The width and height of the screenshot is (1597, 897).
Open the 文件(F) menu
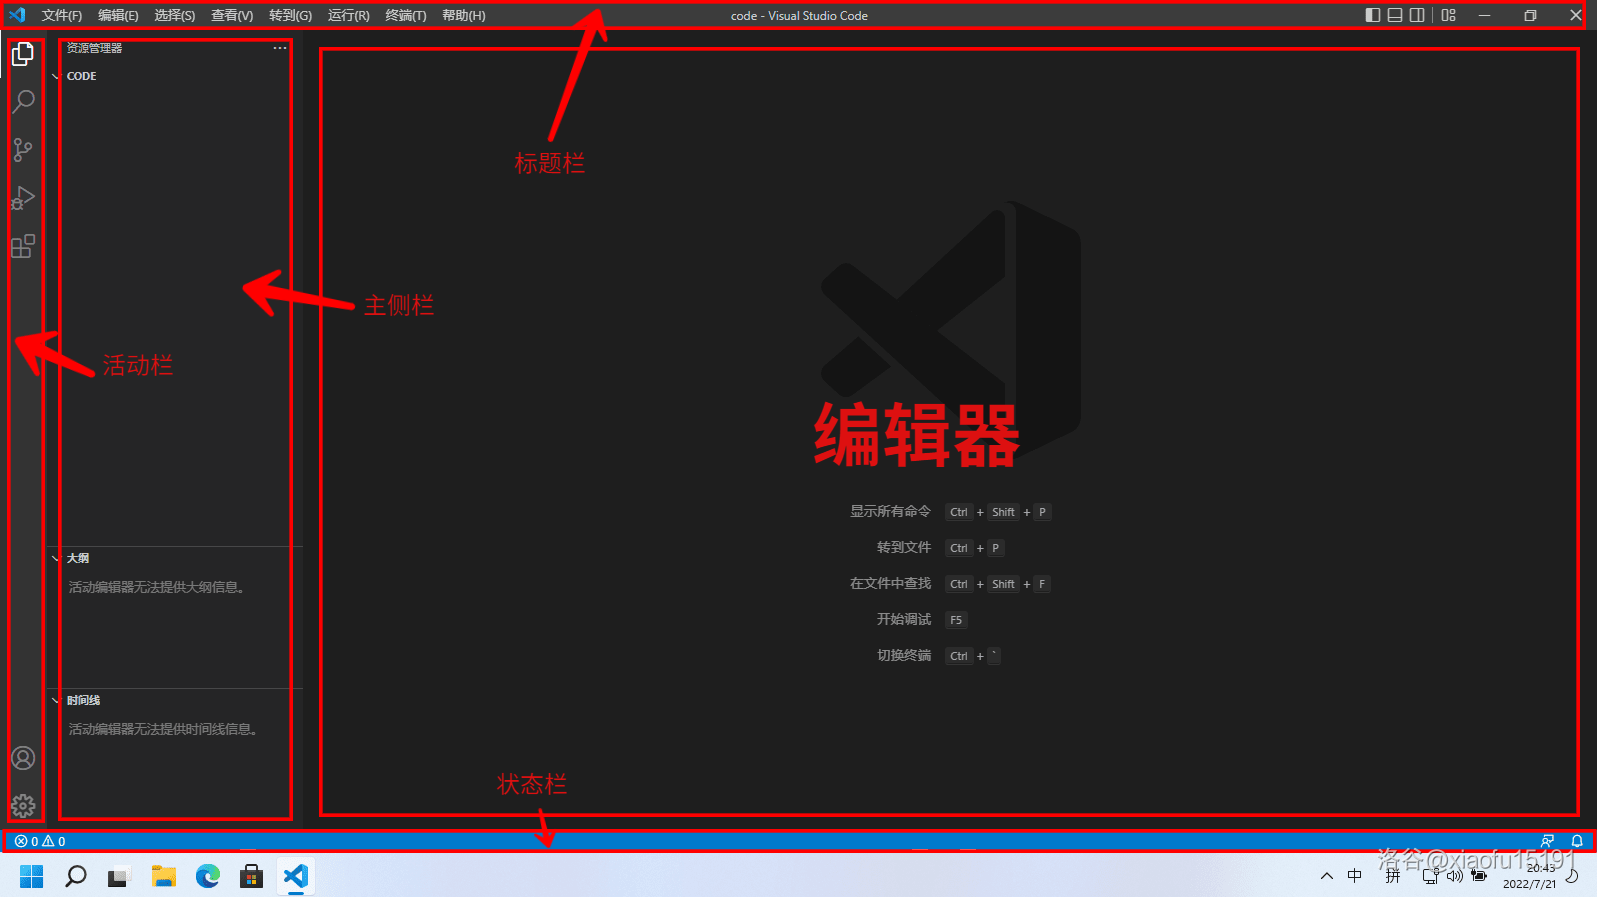(x=62, y=15)
